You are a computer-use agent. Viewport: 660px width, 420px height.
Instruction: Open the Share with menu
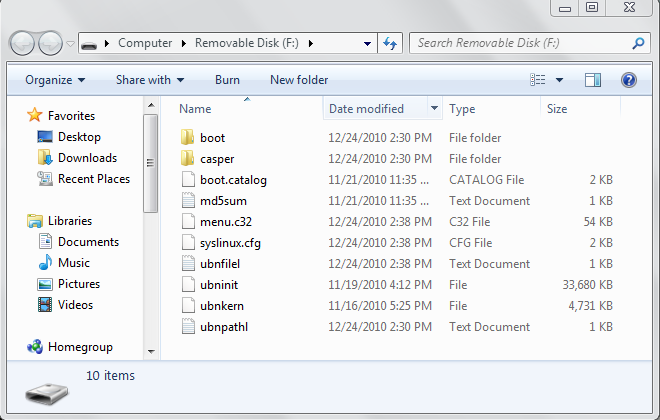[150, 80]
